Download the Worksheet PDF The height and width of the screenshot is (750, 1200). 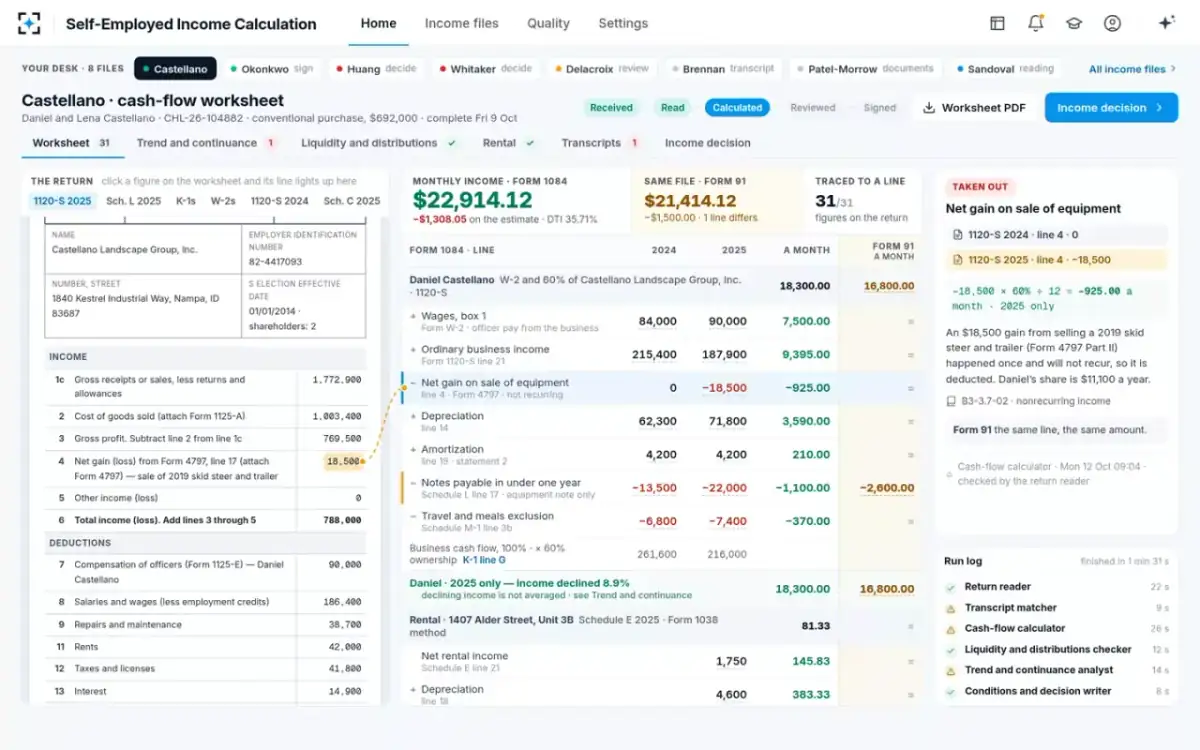(974, 107)
